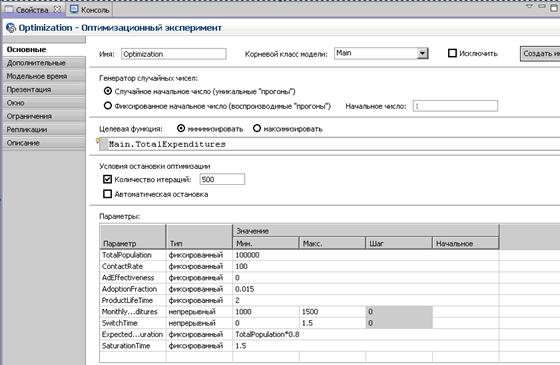This screenshot has height=365, width=560.
Task: Click the 0.015 value for AdoptionFraction
Action: pos(366,289)
